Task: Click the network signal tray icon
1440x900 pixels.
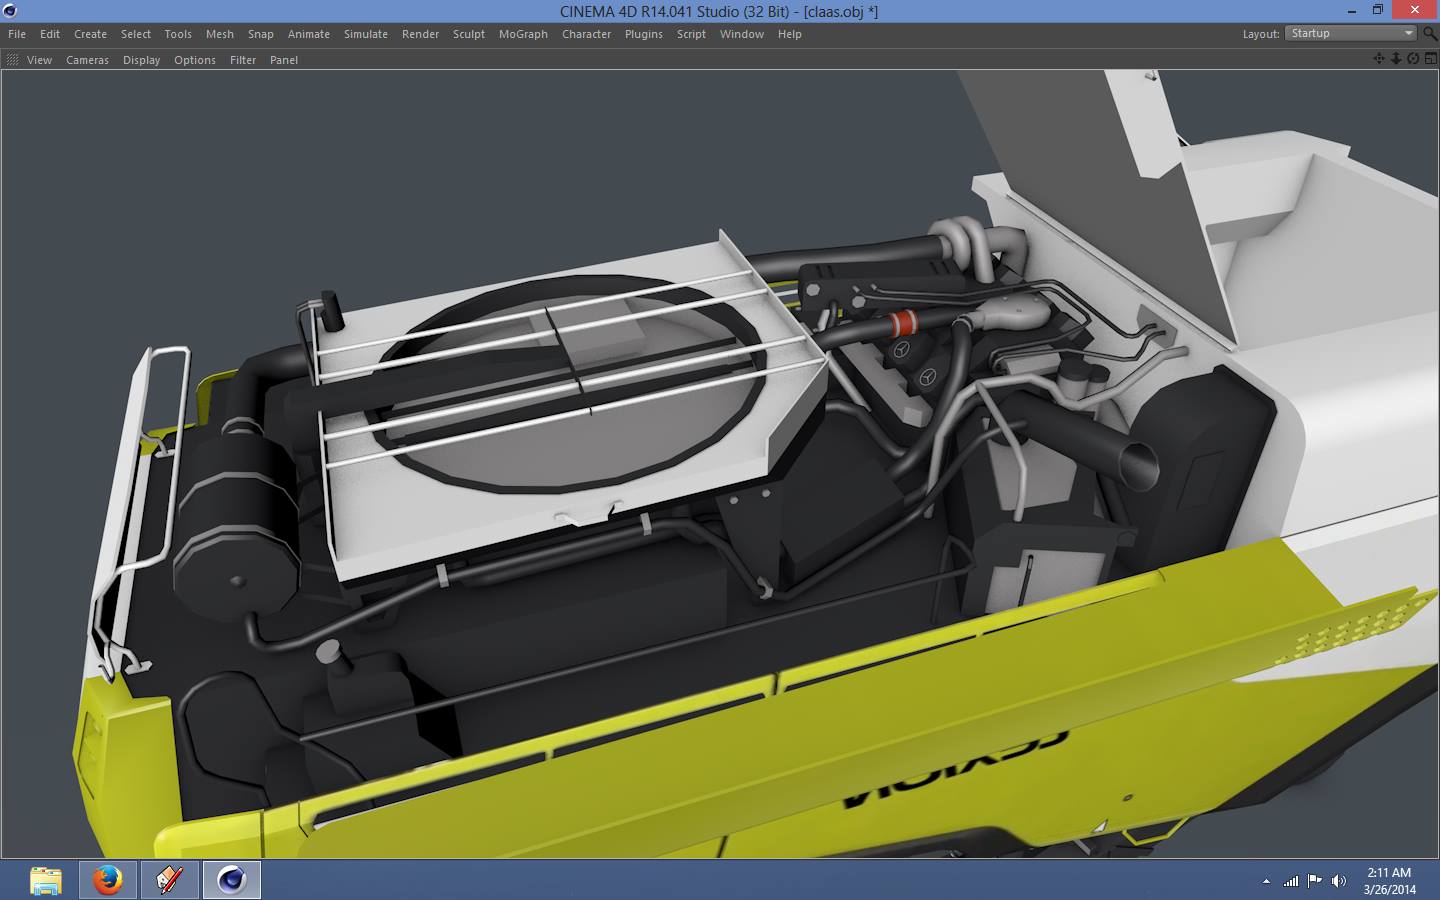Action: coord(1291,881)
